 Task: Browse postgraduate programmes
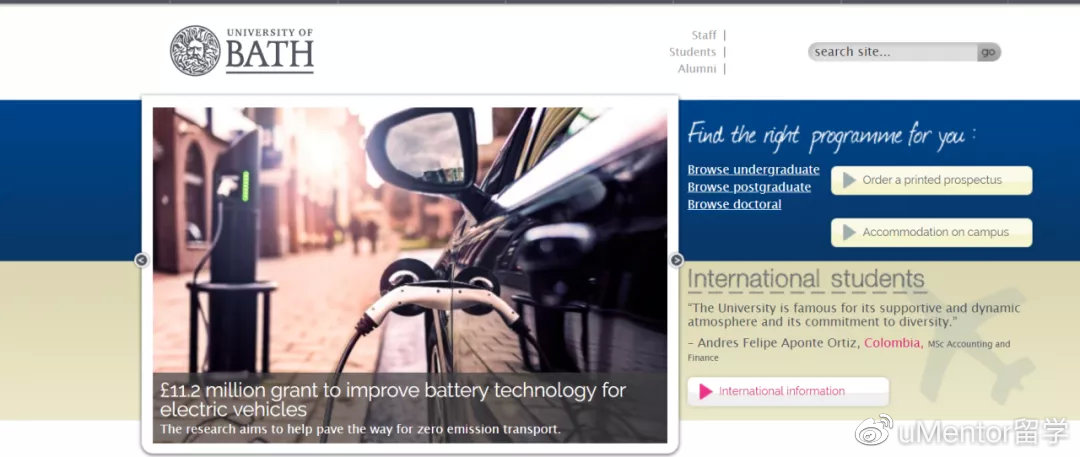(x=749, y=187)
